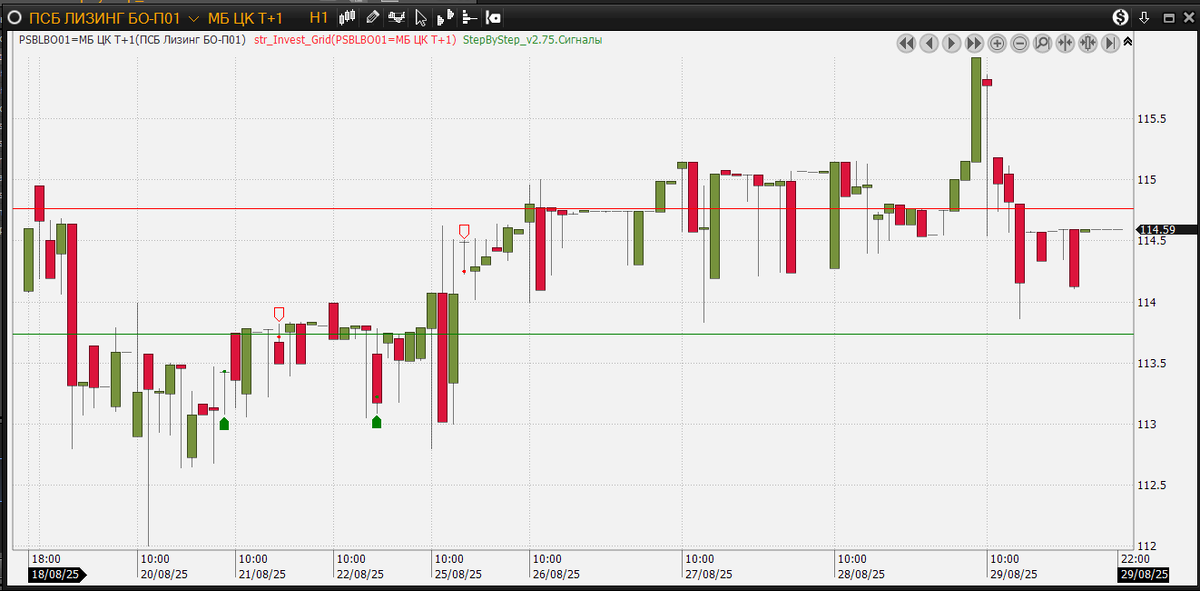1200x591 pixels.
Task: Open the candlestick chart type icon
Action: tap(347, 17)
